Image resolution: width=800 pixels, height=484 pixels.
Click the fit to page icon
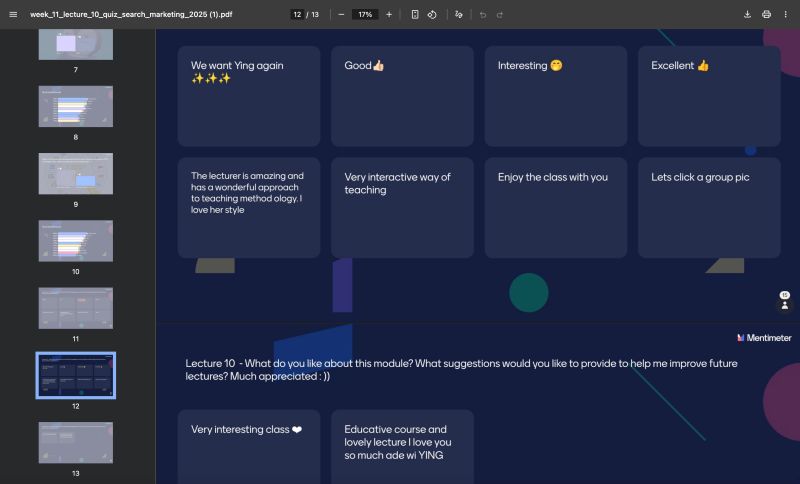point(415,14)
